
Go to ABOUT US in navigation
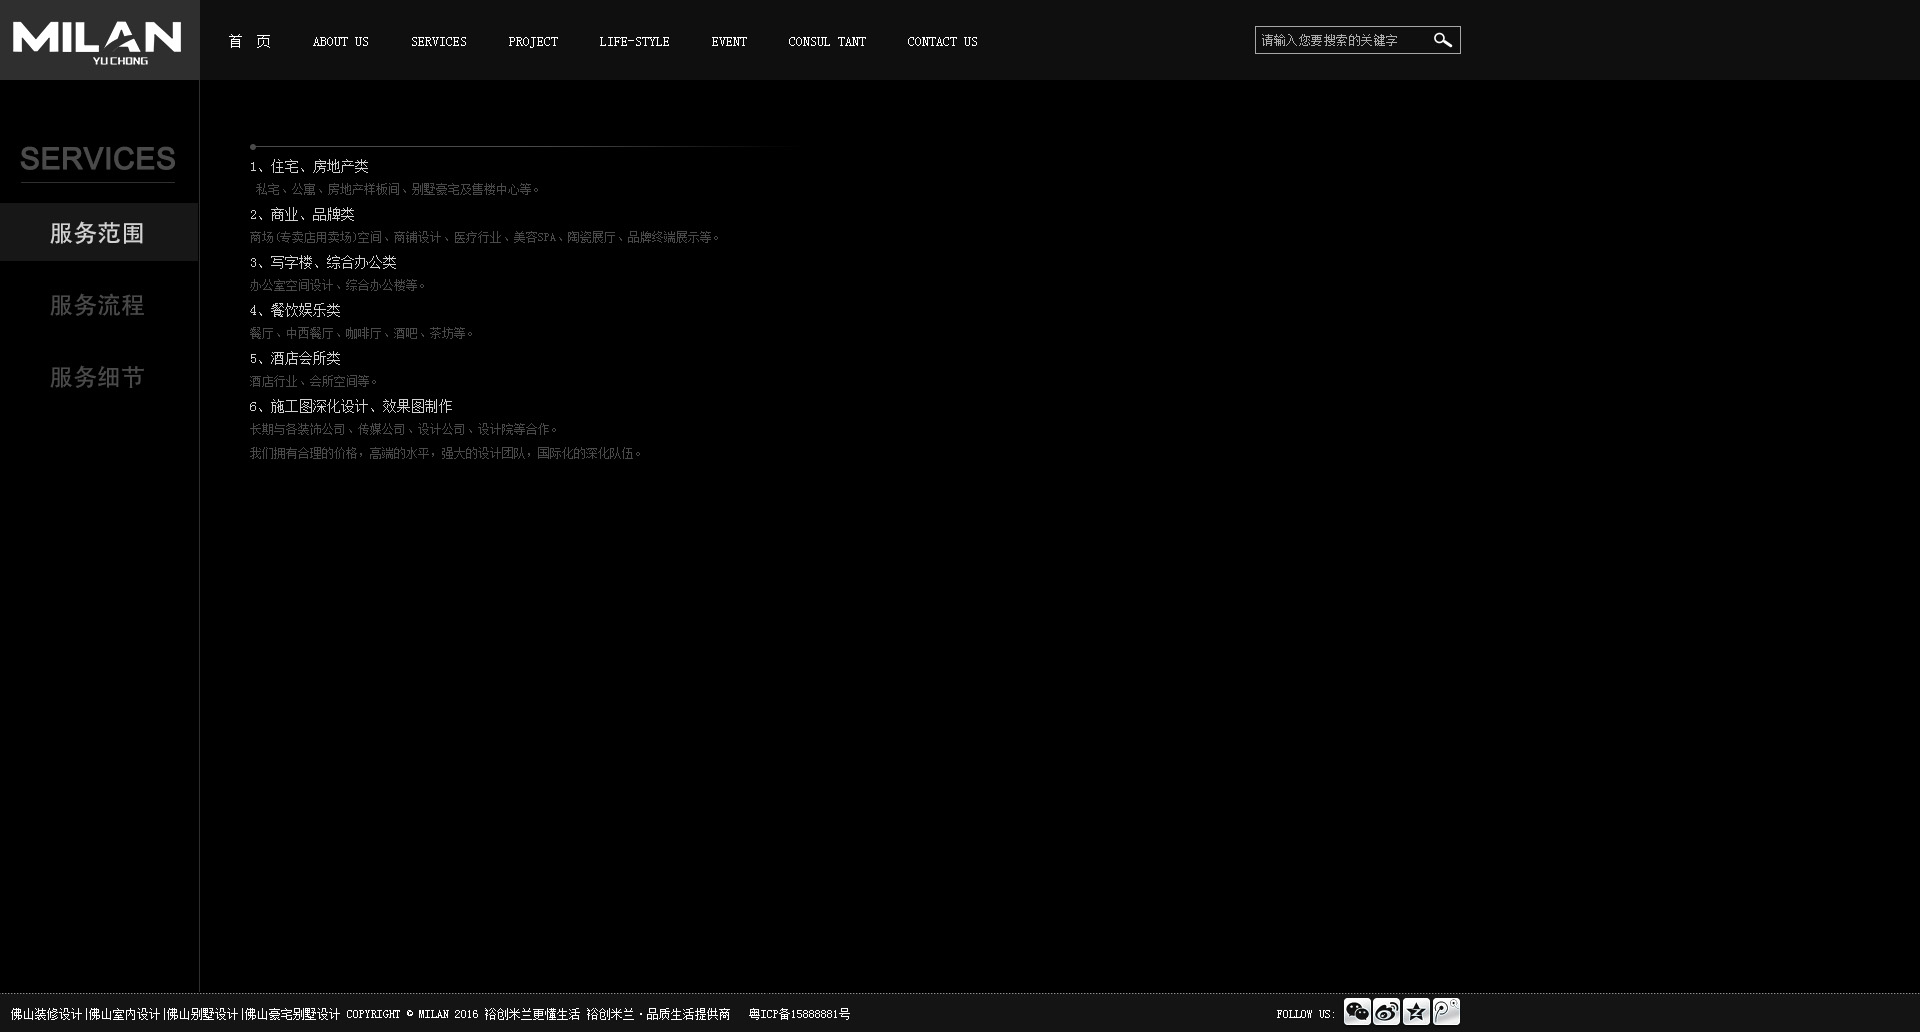340,41
